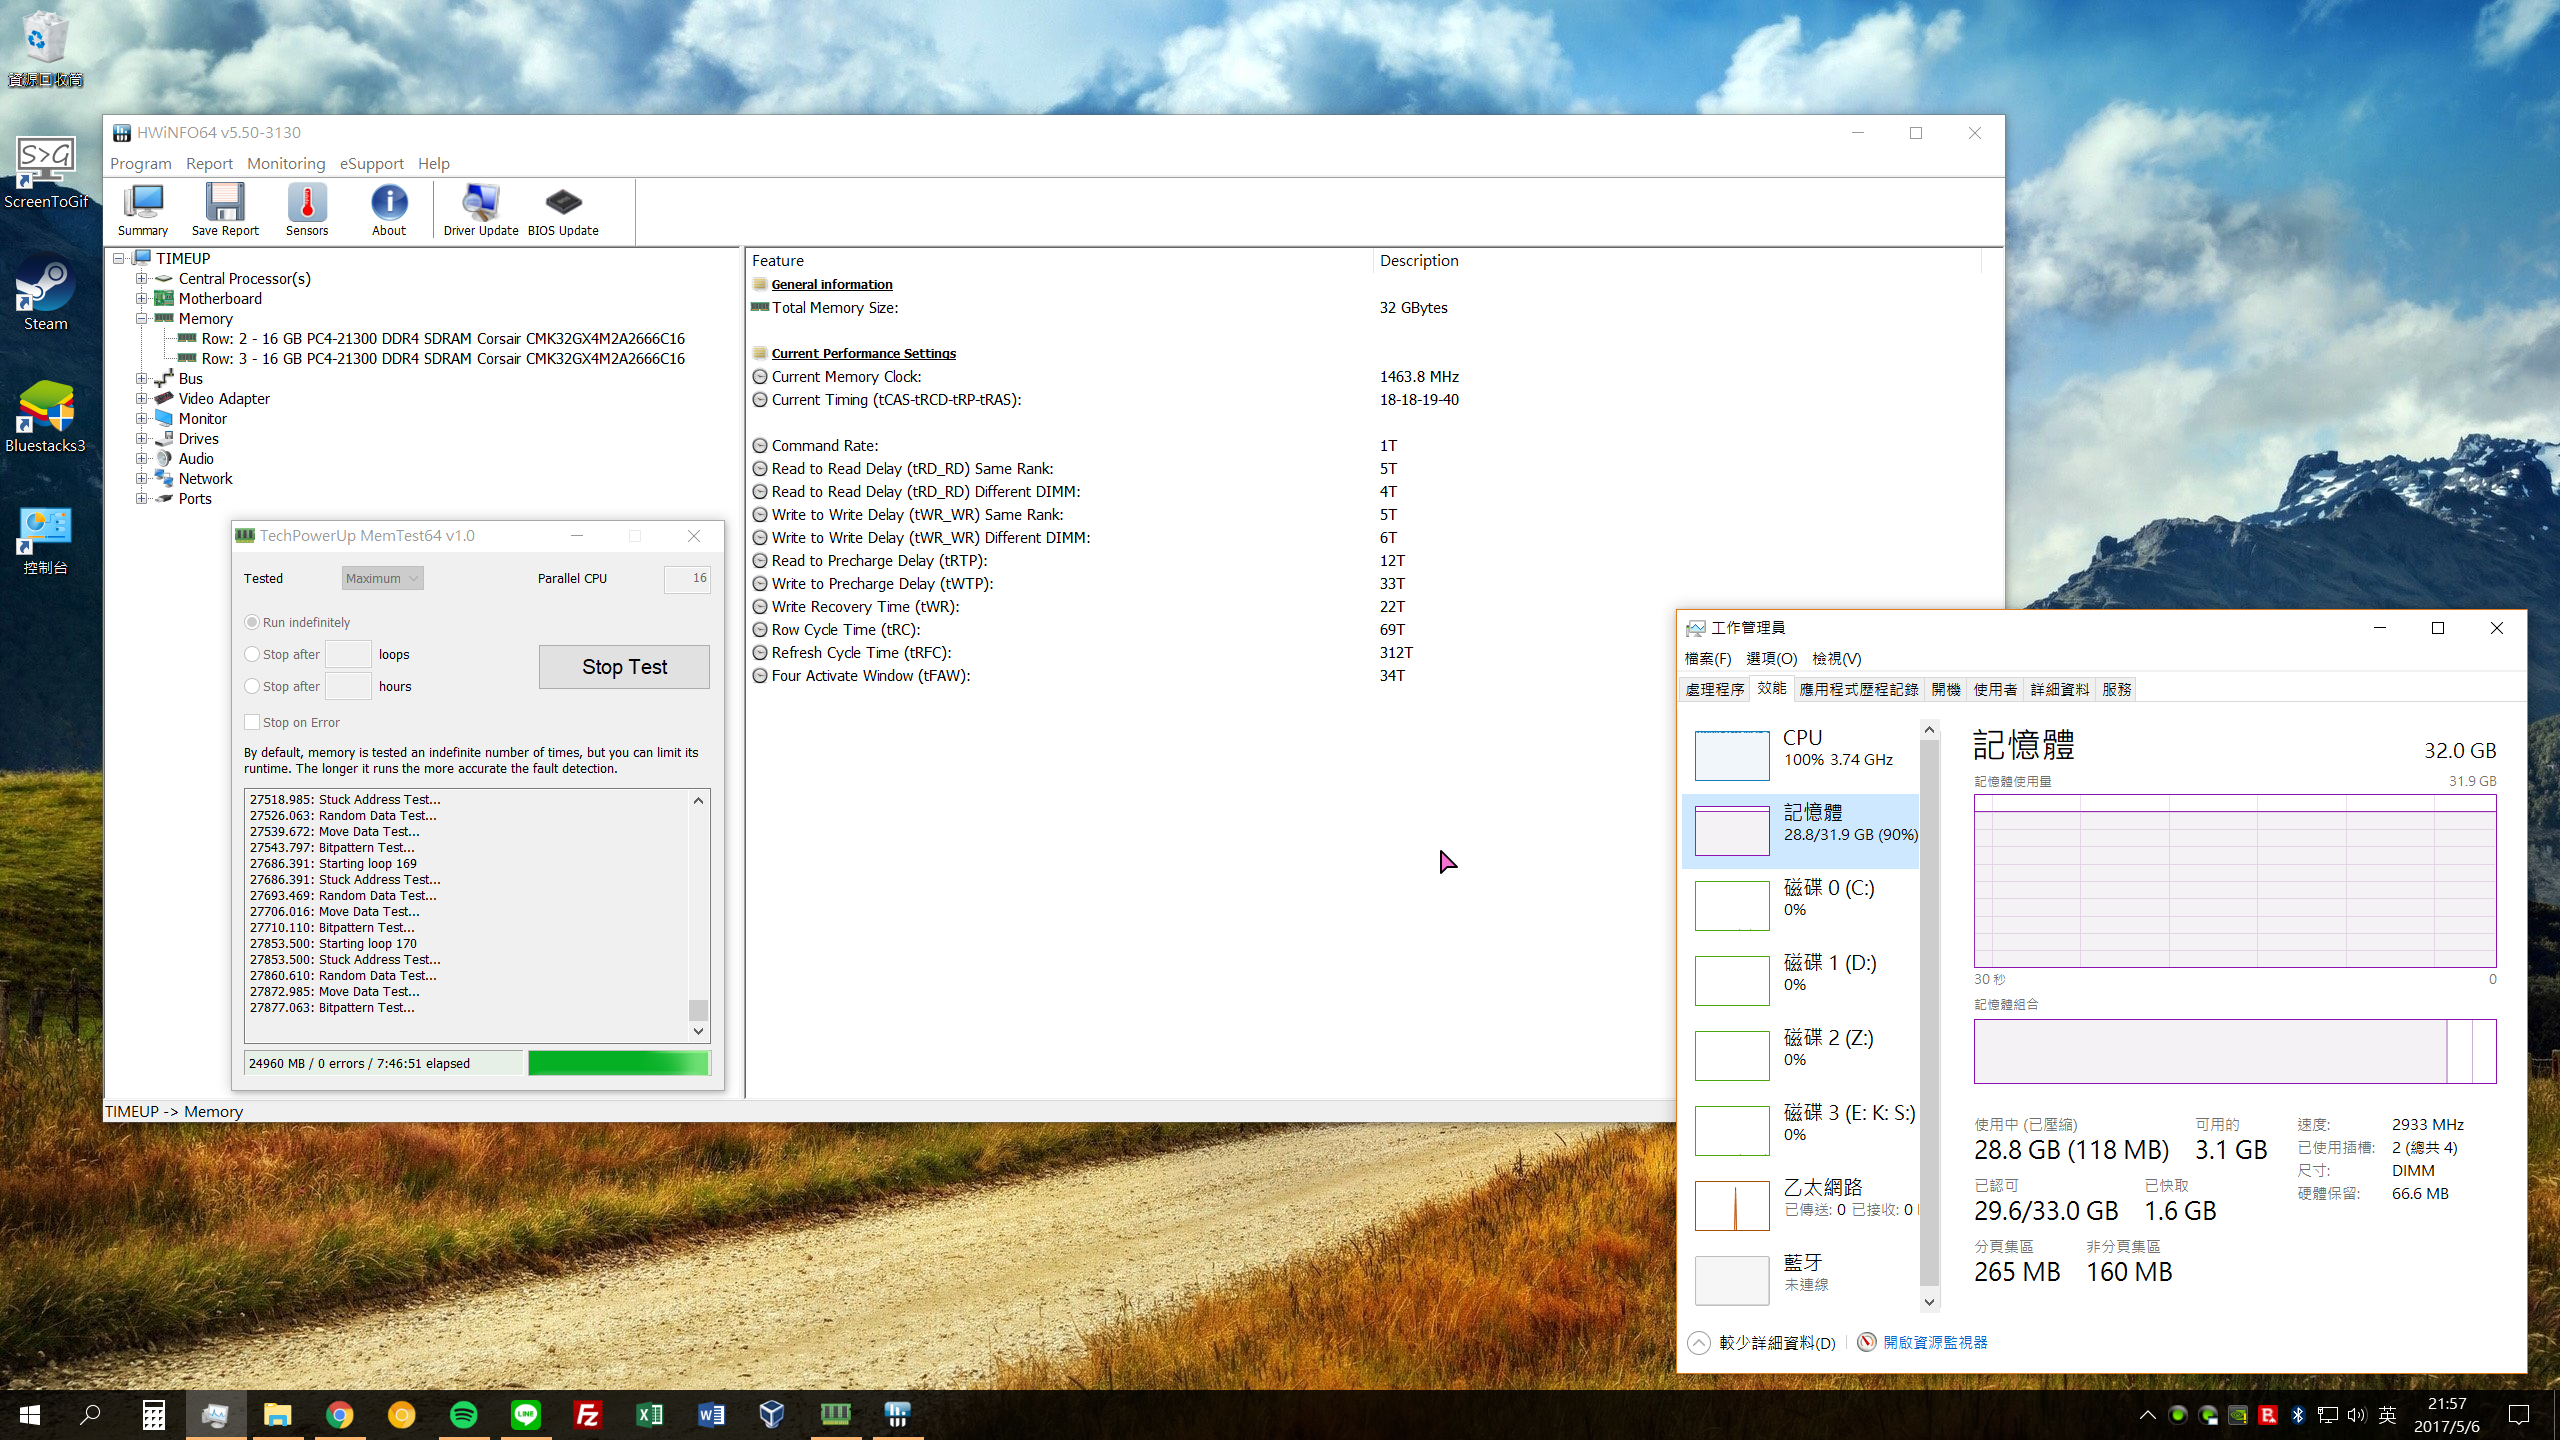Screen dimensions: 2560x1440
Task: Click the MemTest64 green progress bar
Action: (x=618, y=1063)
